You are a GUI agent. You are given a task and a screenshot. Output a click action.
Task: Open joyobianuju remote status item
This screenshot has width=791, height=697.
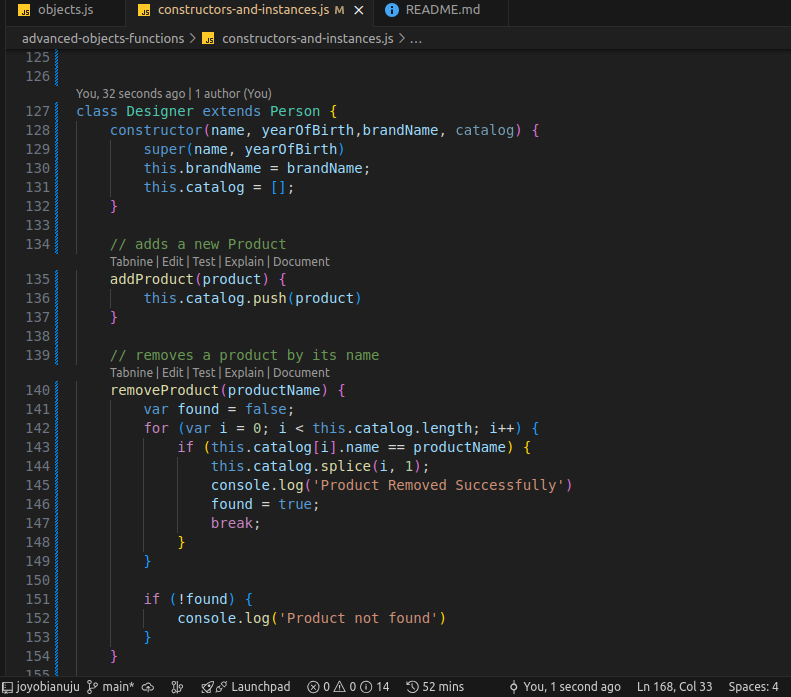pyautogui.click(x=41, y=687)
